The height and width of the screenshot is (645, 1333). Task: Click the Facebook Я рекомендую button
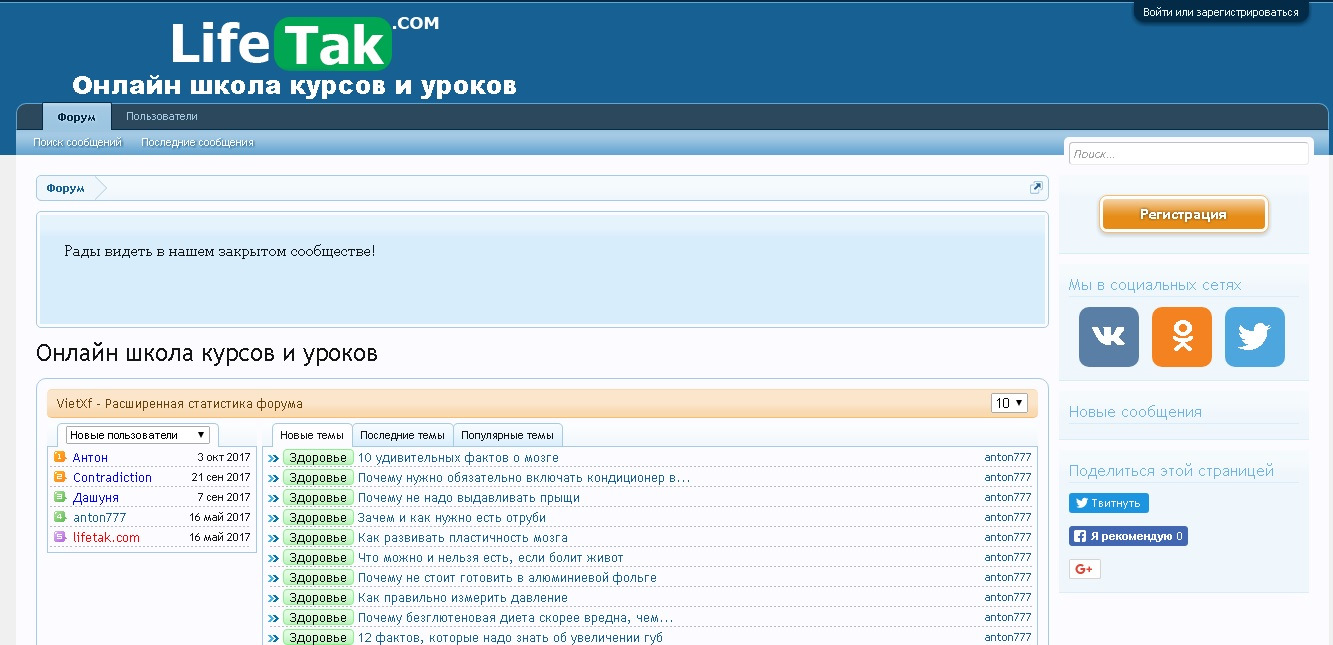click(x=1128, y=536)
